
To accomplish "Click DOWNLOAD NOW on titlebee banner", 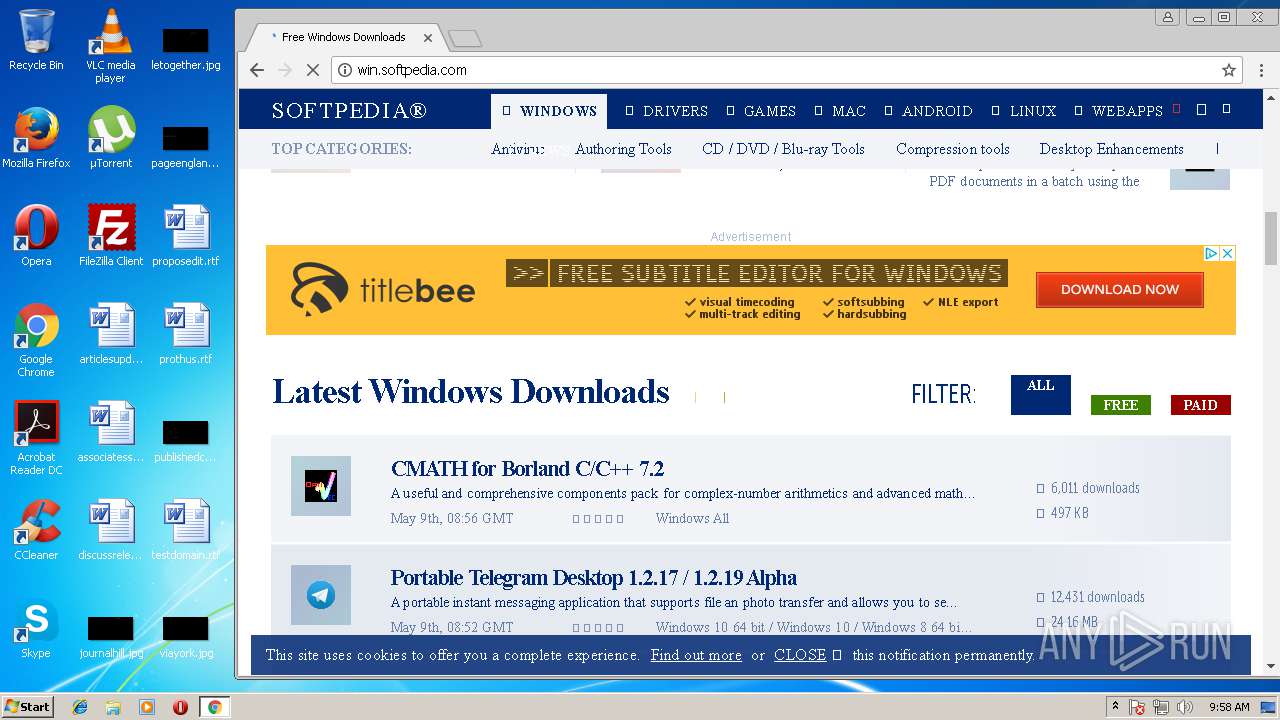I will (x=1120, y=289).
